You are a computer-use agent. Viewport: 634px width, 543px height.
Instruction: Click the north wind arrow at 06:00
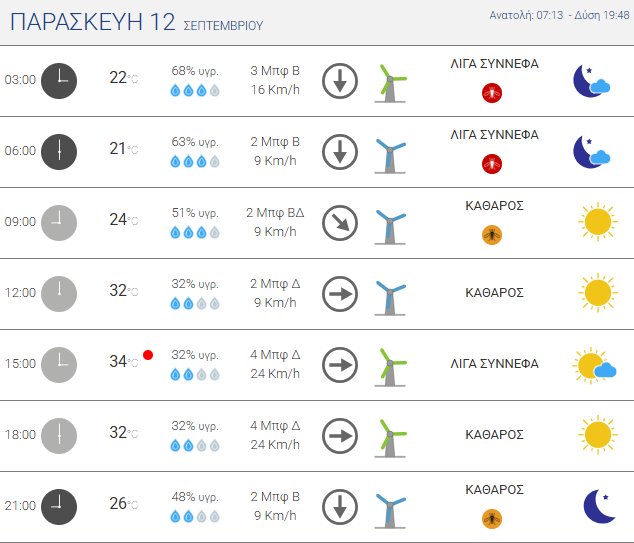click(340, 151)
